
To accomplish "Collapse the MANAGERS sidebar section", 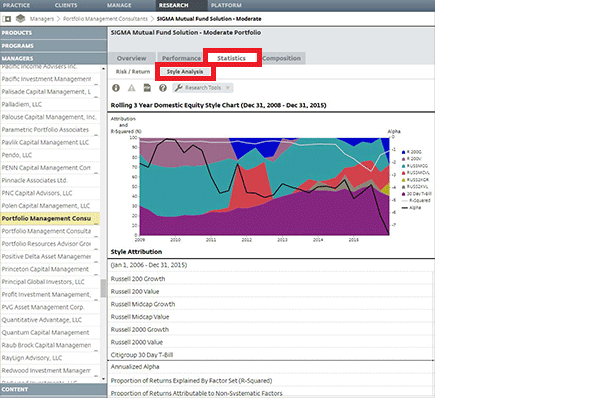I will tap(53, 58).
